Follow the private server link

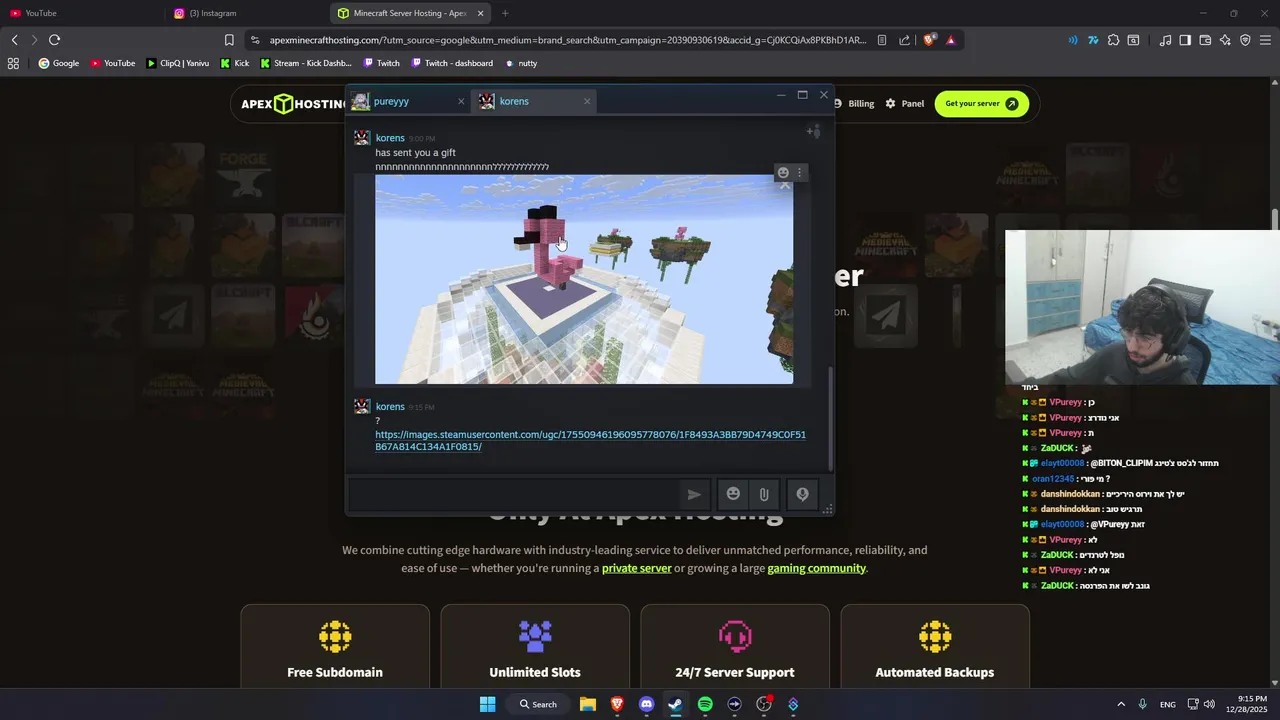(x=637, y=568)
